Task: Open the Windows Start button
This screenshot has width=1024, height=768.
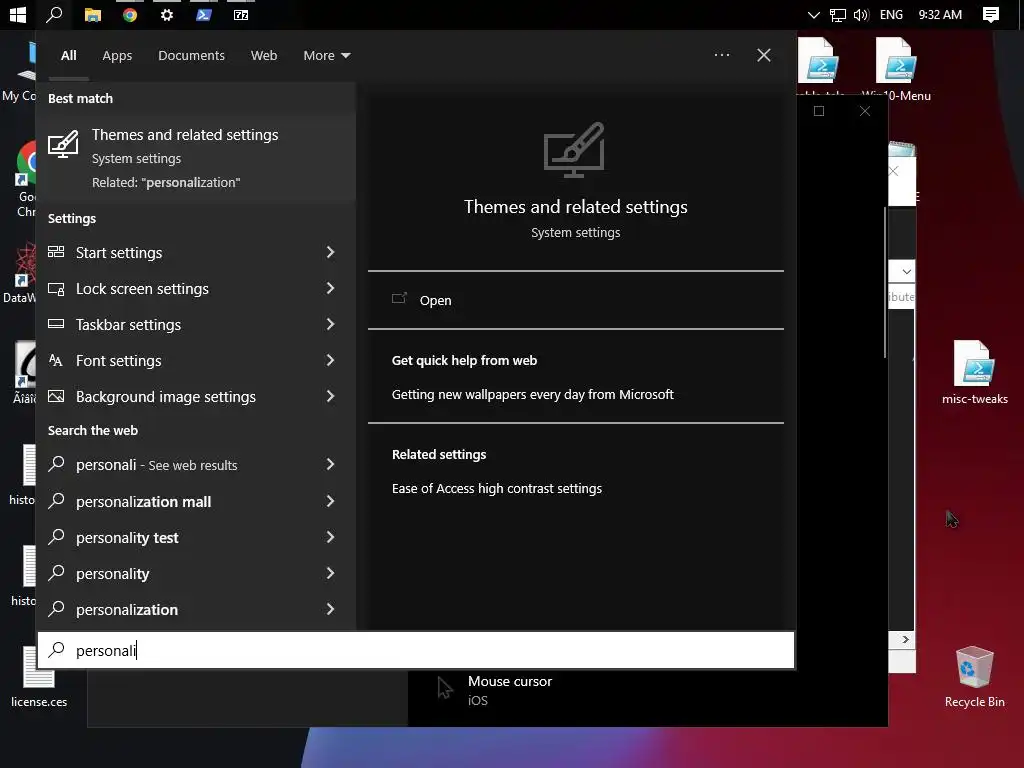Action: (x=18, y=14)
